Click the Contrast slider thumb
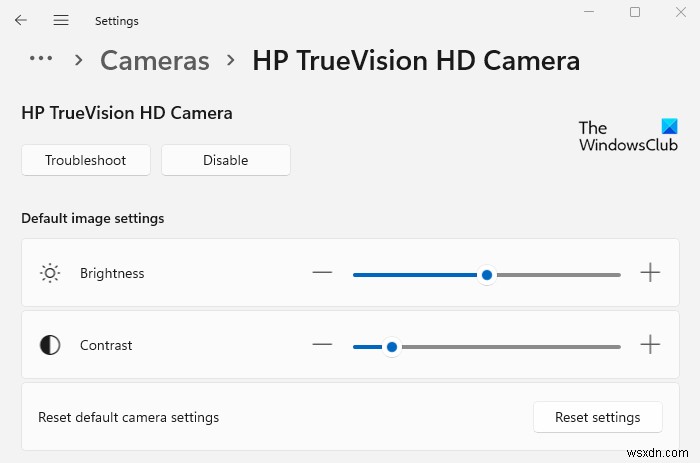The width and height of the screenshot is (700, 463). tap(392, 346)
